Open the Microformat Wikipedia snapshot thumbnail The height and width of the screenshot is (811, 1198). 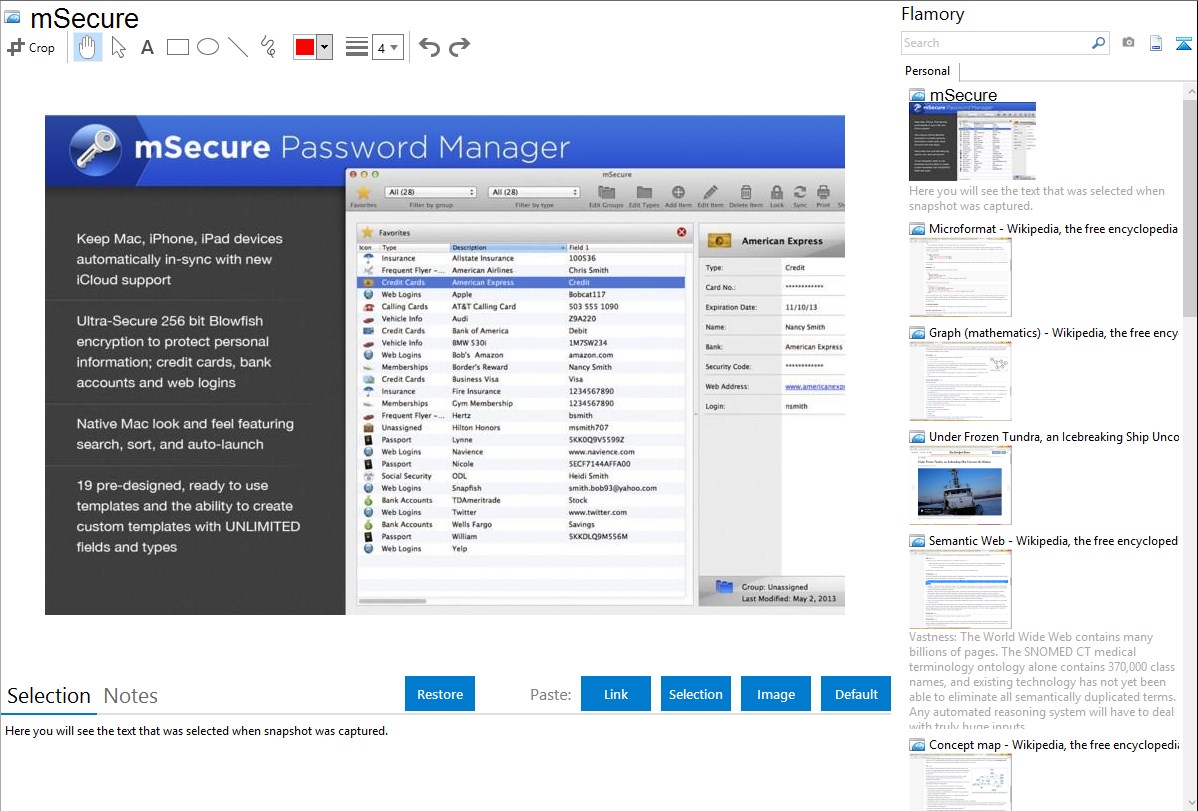(x=960, y=277)
